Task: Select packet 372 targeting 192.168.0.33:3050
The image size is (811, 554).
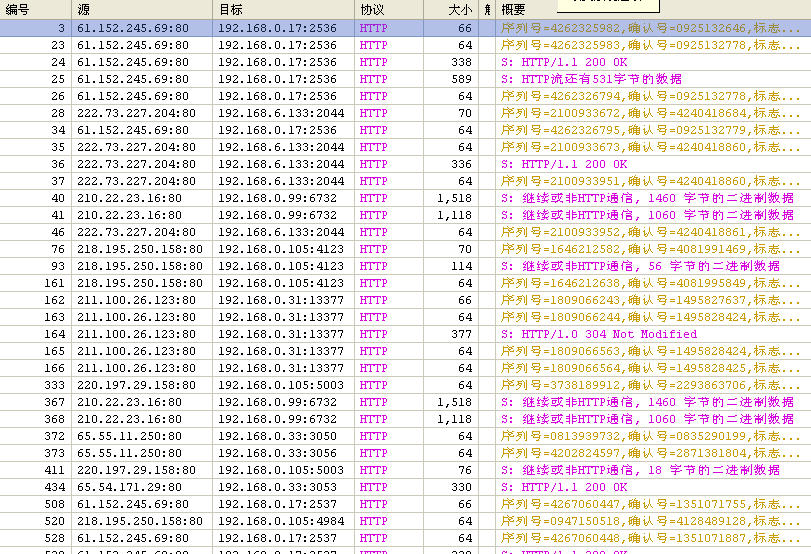Action: (x=300, y=437)
